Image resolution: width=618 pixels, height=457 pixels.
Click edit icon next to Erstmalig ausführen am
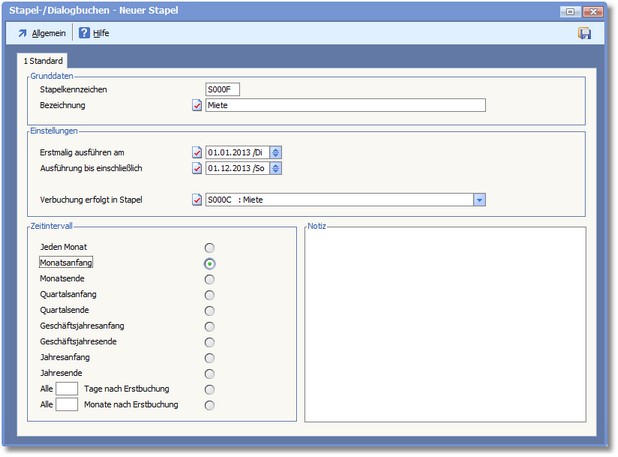tap(197, 152)
